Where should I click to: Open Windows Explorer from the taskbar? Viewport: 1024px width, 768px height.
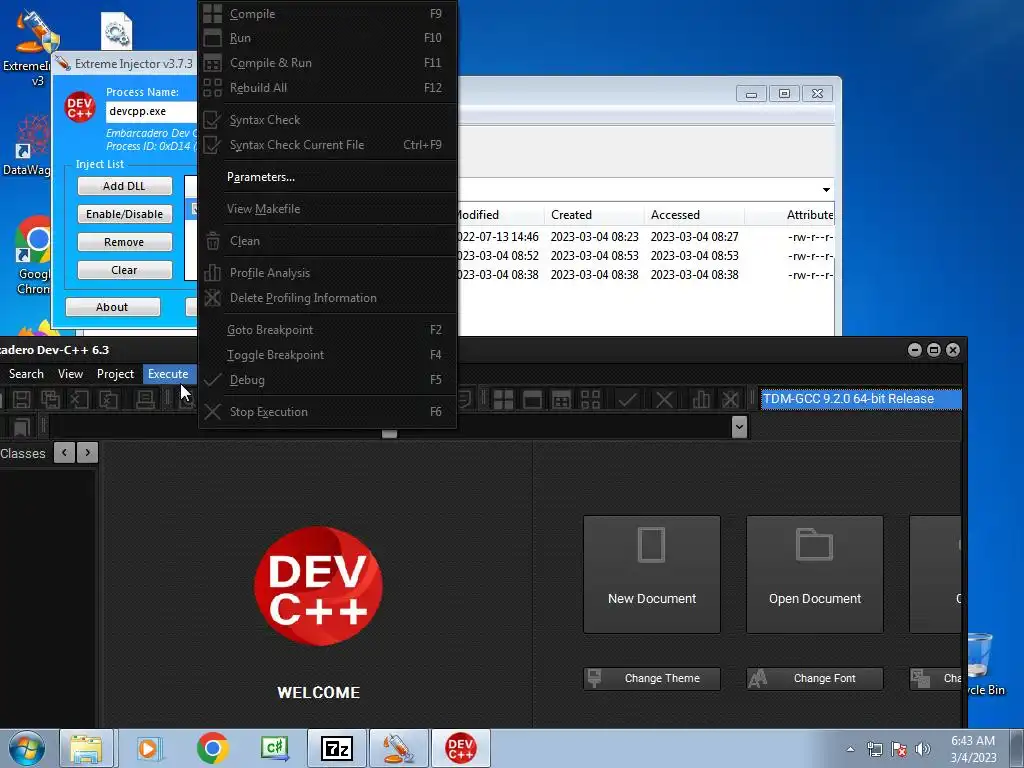pos(86,748)
